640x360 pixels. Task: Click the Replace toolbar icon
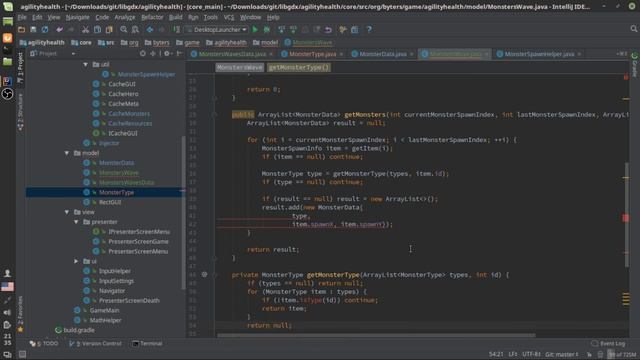pyautogui.click(x=136, y=29)
